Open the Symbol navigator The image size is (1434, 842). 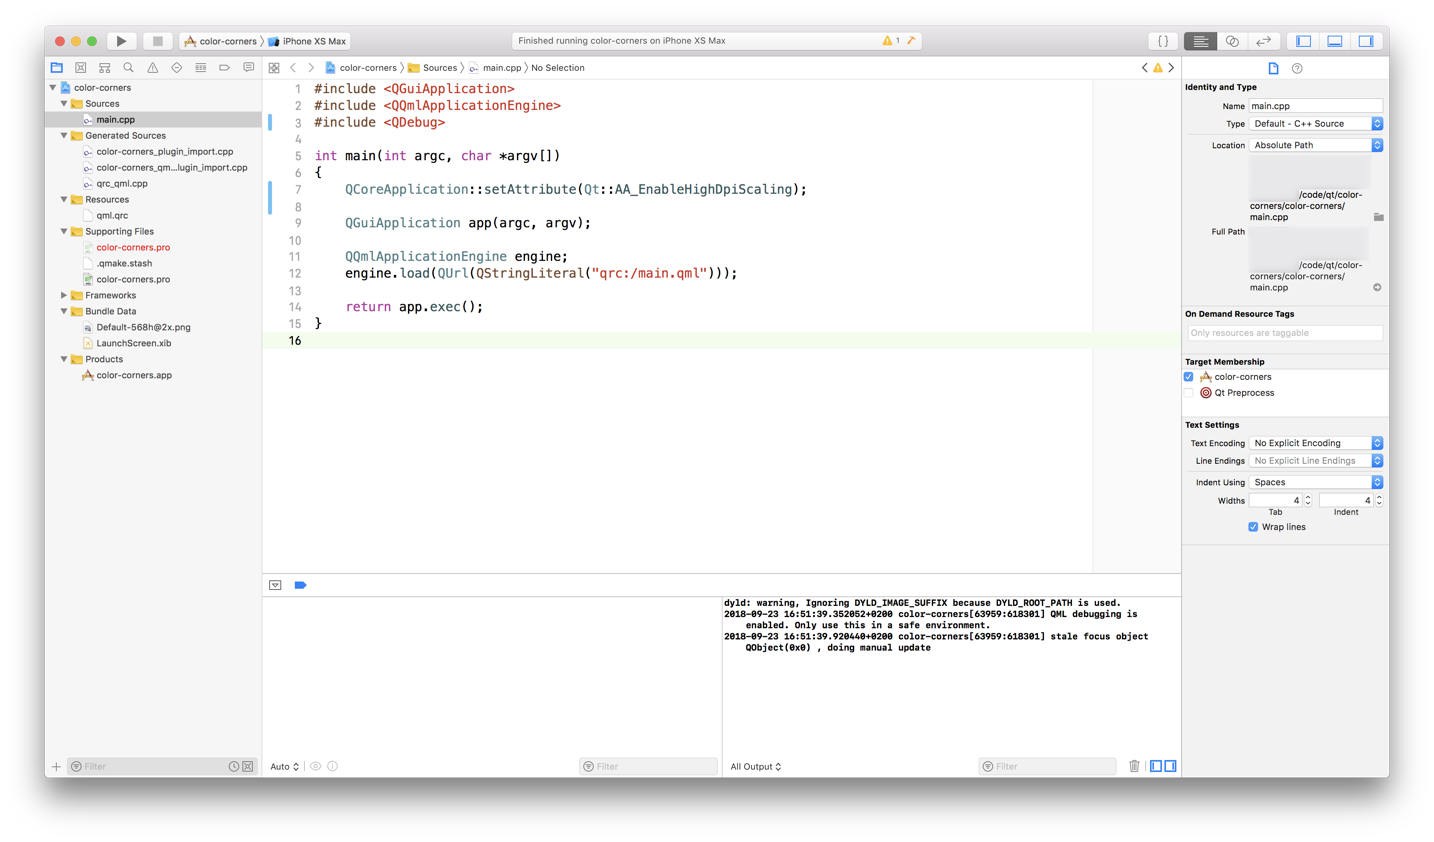click(105, 68)
